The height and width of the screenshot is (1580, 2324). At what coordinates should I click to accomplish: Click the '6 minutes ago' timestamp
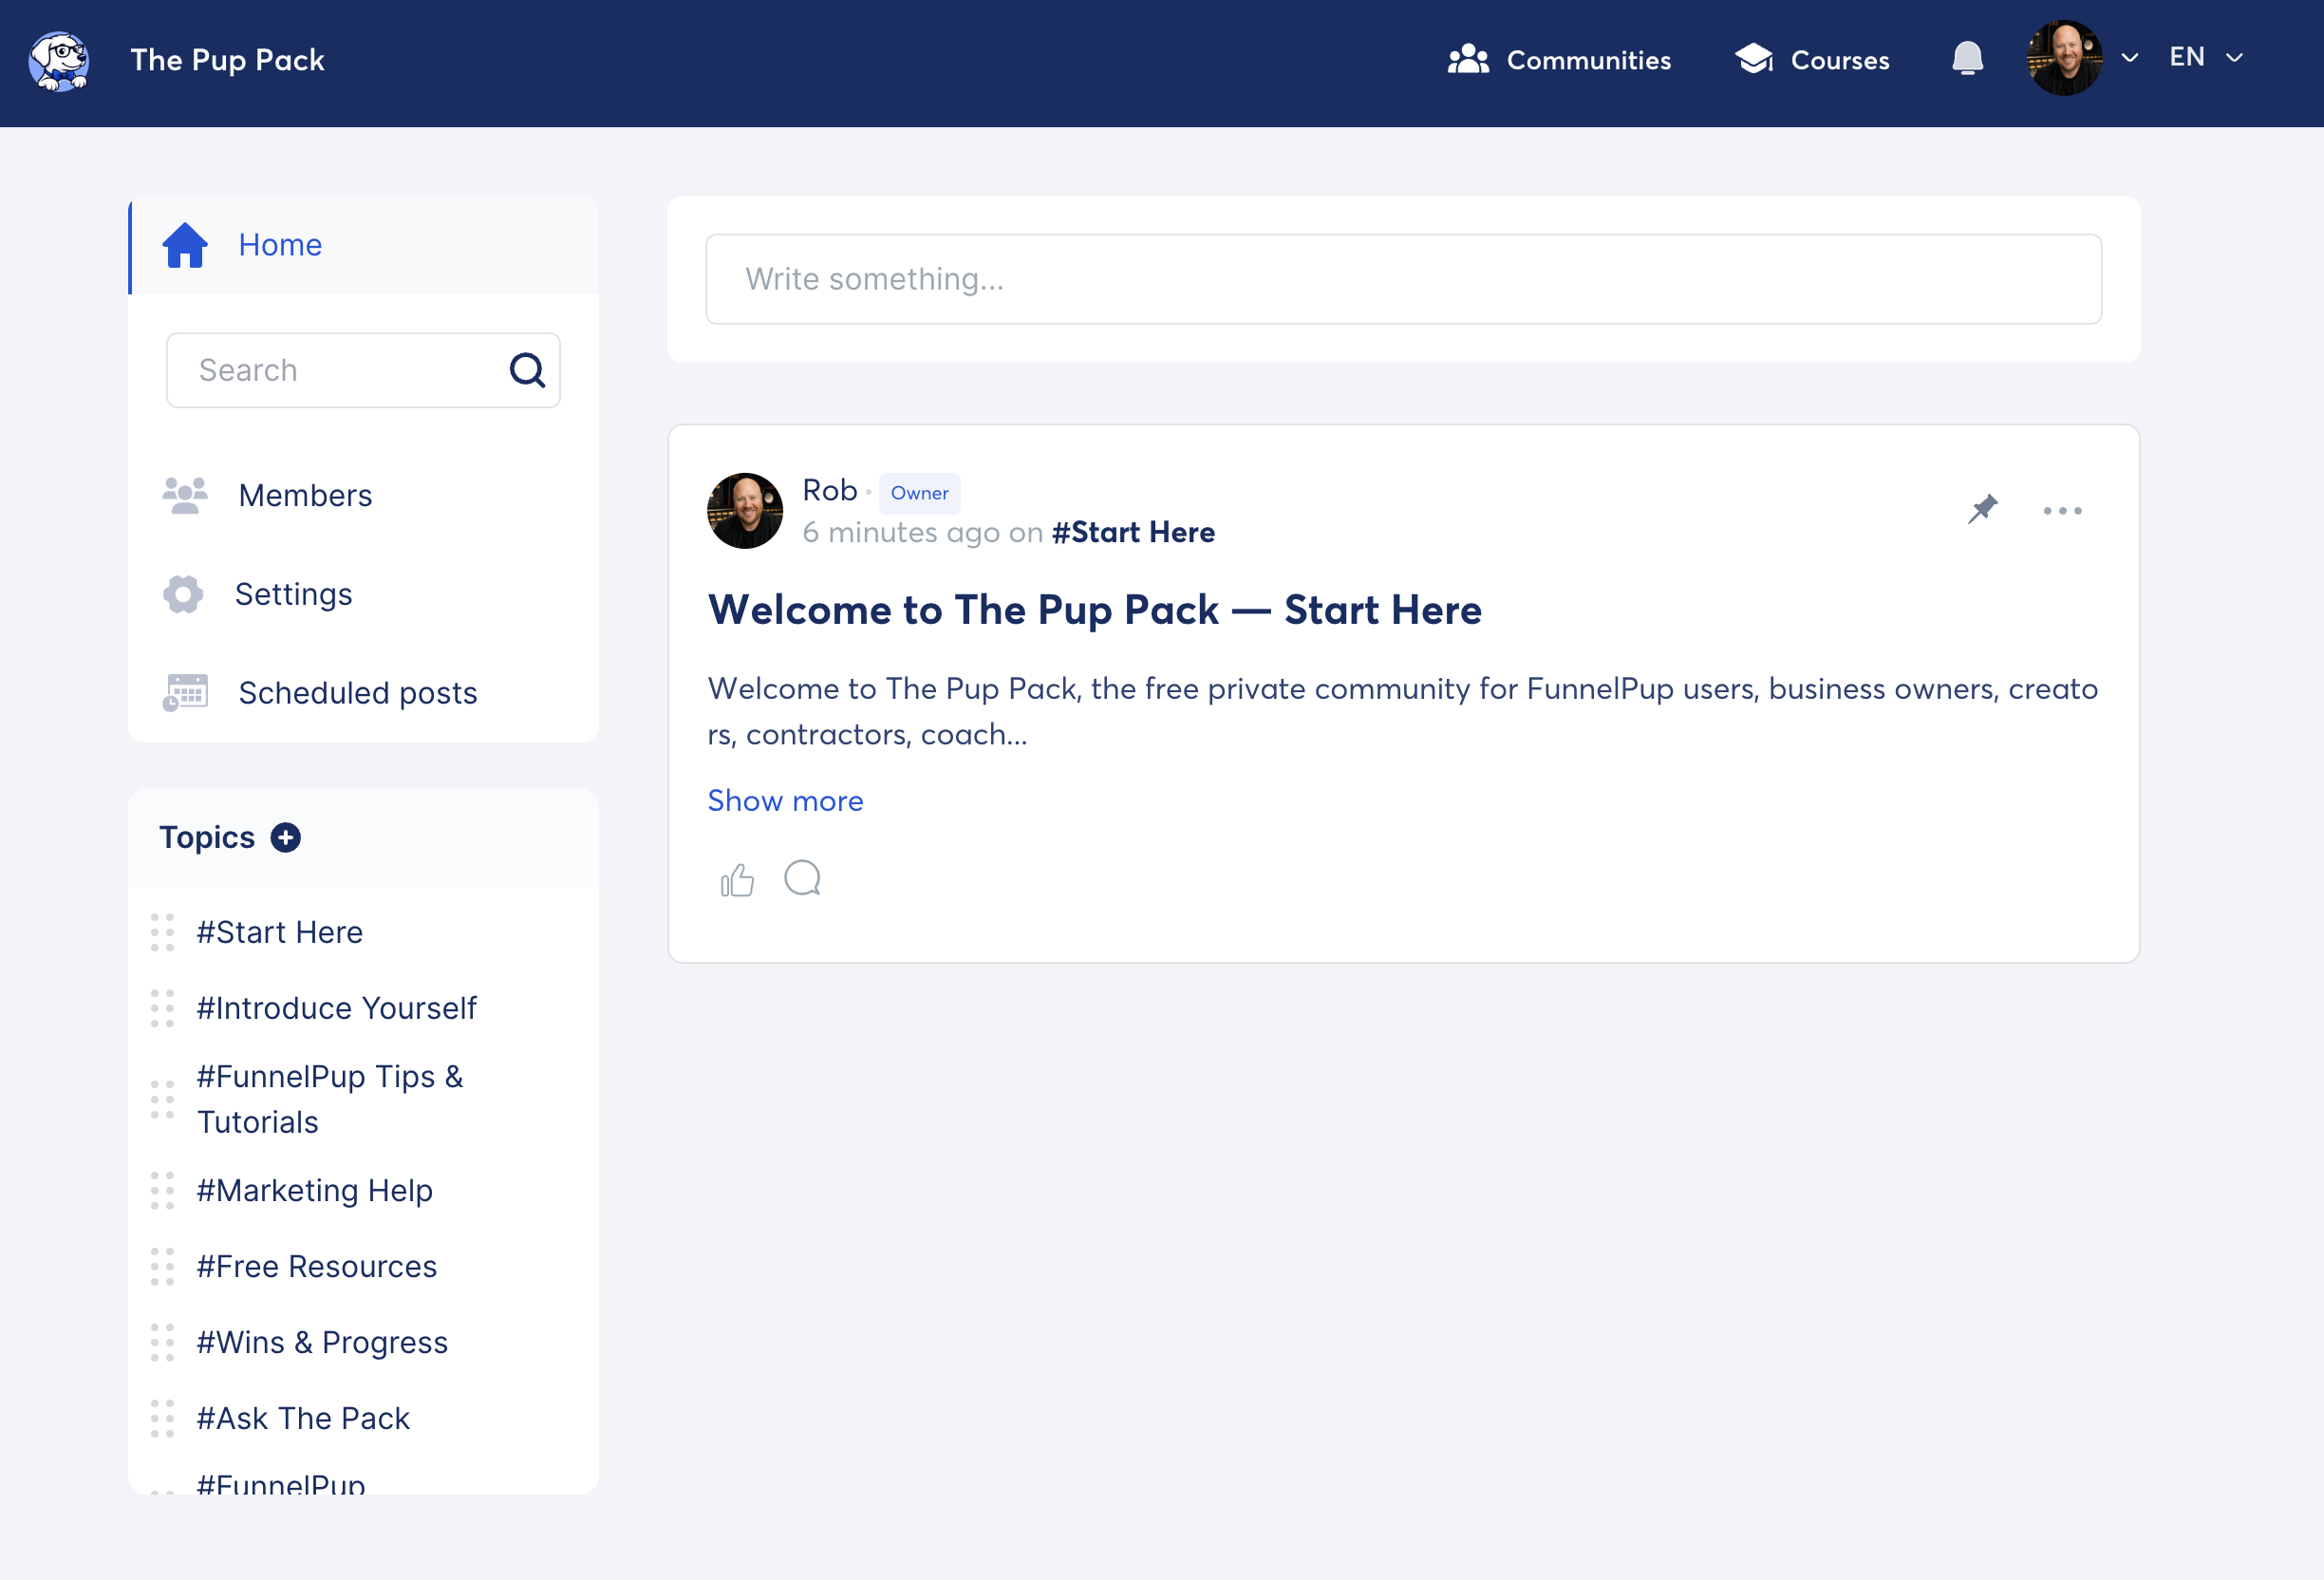click(901, 532)
